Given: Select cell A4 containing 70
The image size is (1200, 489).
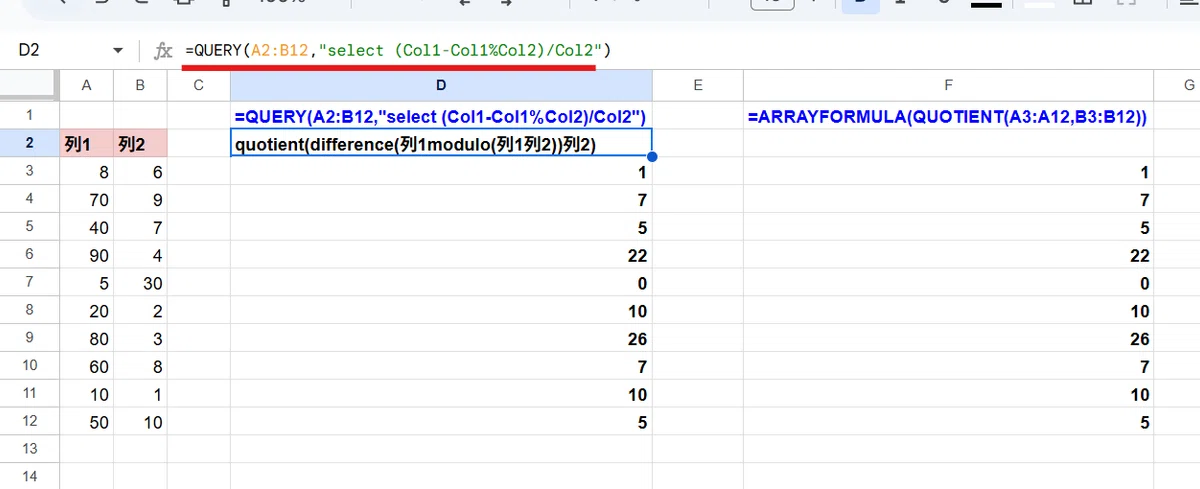Looking at the screenshot, I should pyautogui.click(x=86, y=200).
